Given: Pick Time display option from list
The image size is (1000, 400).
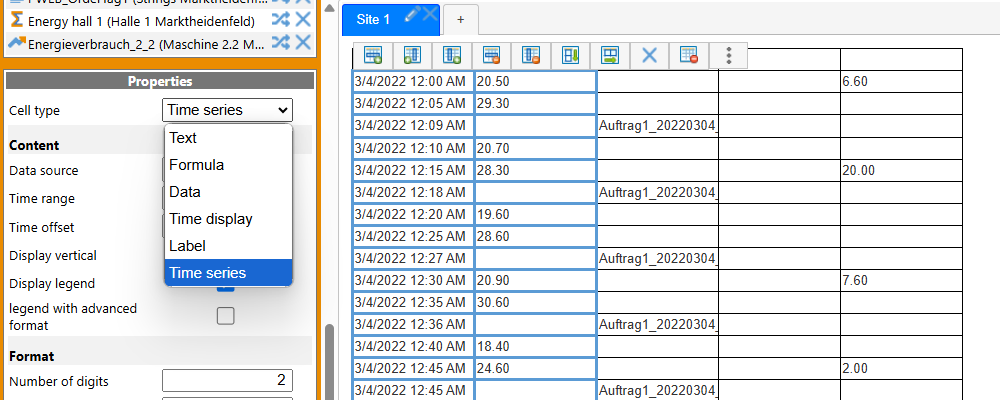Looking at the screenshot, I should tap(211, 218).
